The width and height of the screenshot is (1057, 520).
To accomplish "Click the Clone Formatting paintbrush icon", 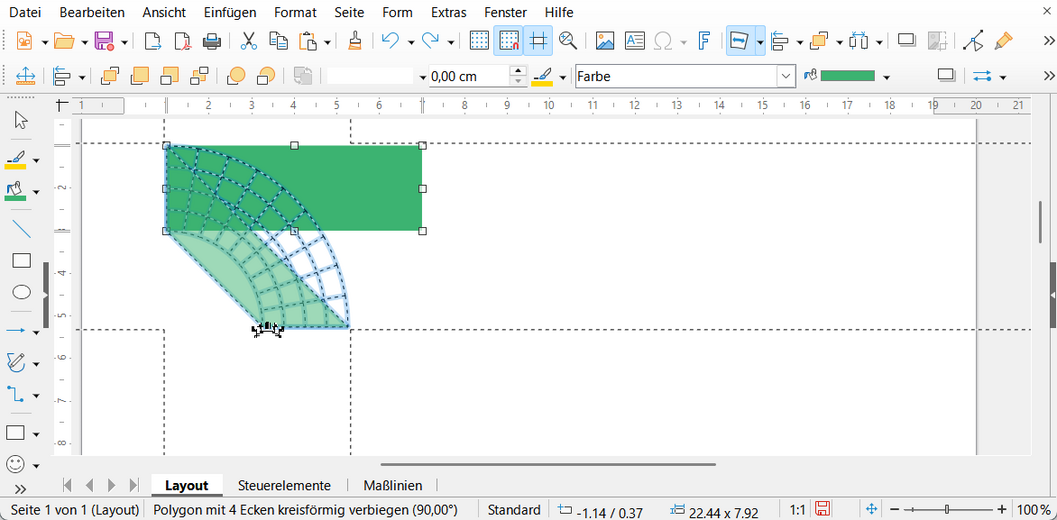I will pos(355,41).
